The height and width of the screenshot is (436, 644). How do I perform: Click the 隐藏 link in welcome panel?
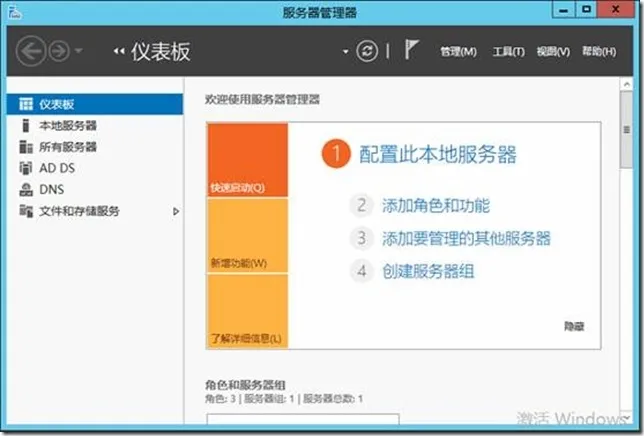coord(574,326)
